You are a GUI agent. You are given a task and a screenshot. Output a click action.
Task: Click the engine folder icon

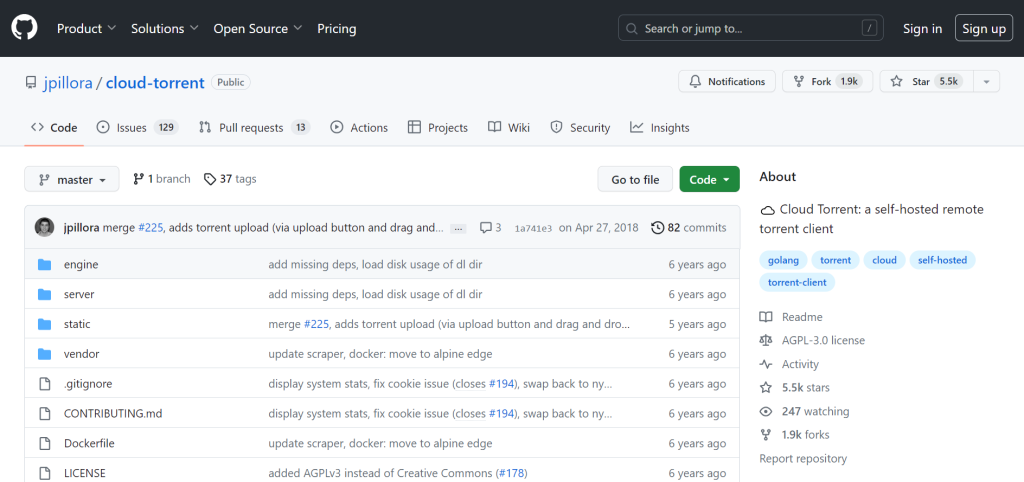coord(44,265)
